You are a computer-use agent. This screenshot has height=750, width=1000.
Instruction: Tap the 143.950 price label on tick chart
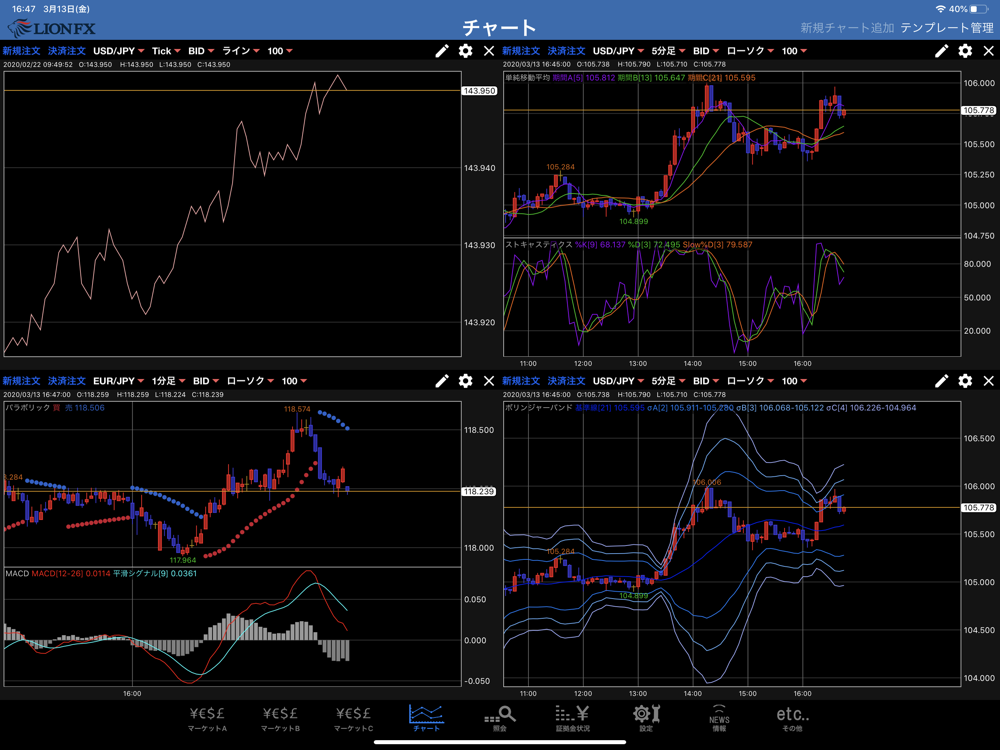click(479, 91)
